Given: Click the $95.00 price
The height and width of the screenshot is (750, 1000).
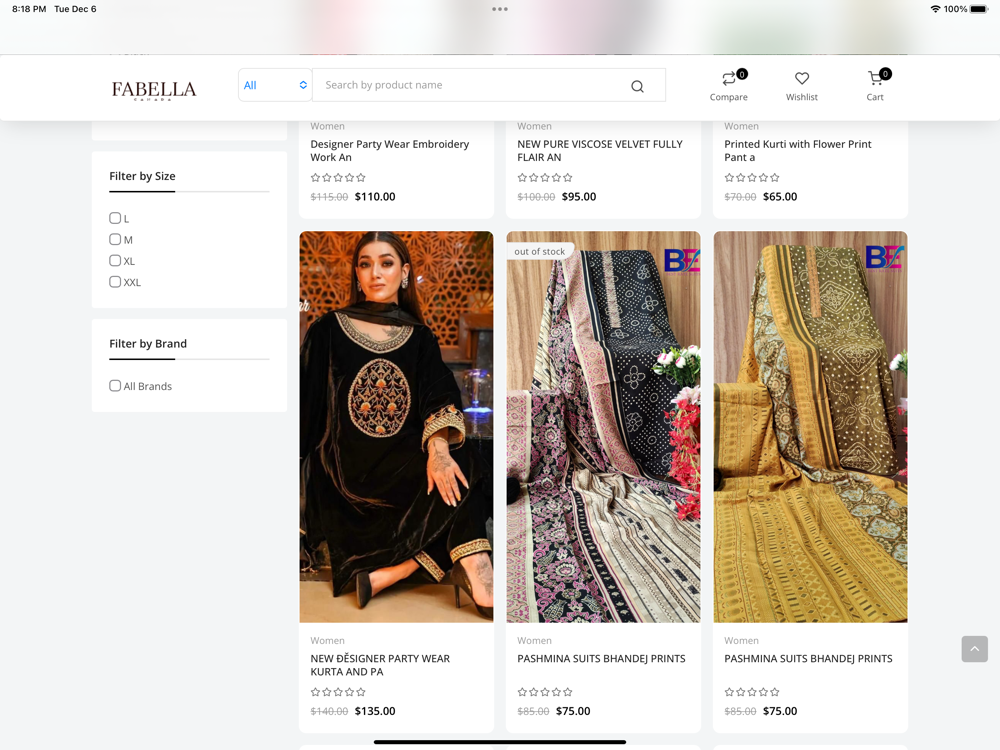Looking at the screenshot, I should (x=579, y=196).
